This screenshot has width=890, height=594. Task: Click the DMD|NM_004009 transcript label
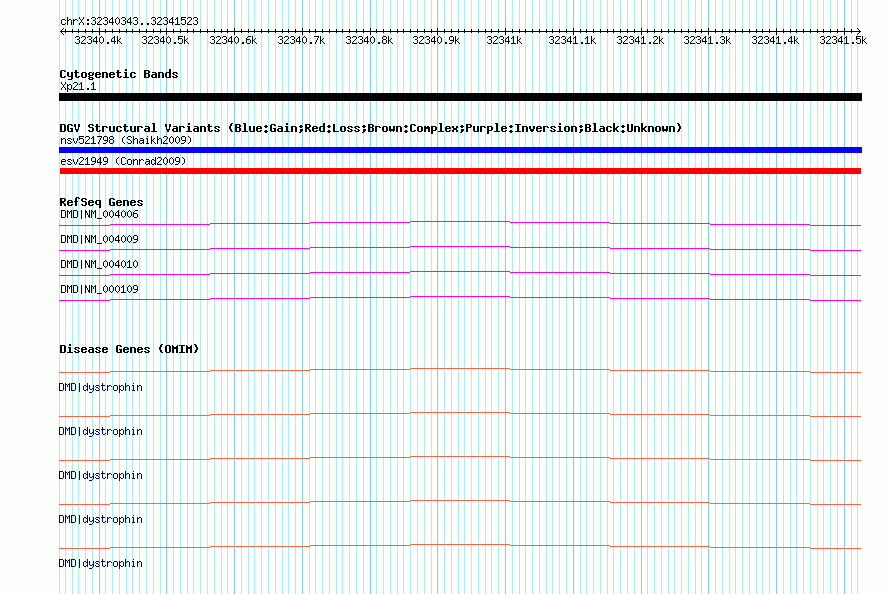point(99,239)
